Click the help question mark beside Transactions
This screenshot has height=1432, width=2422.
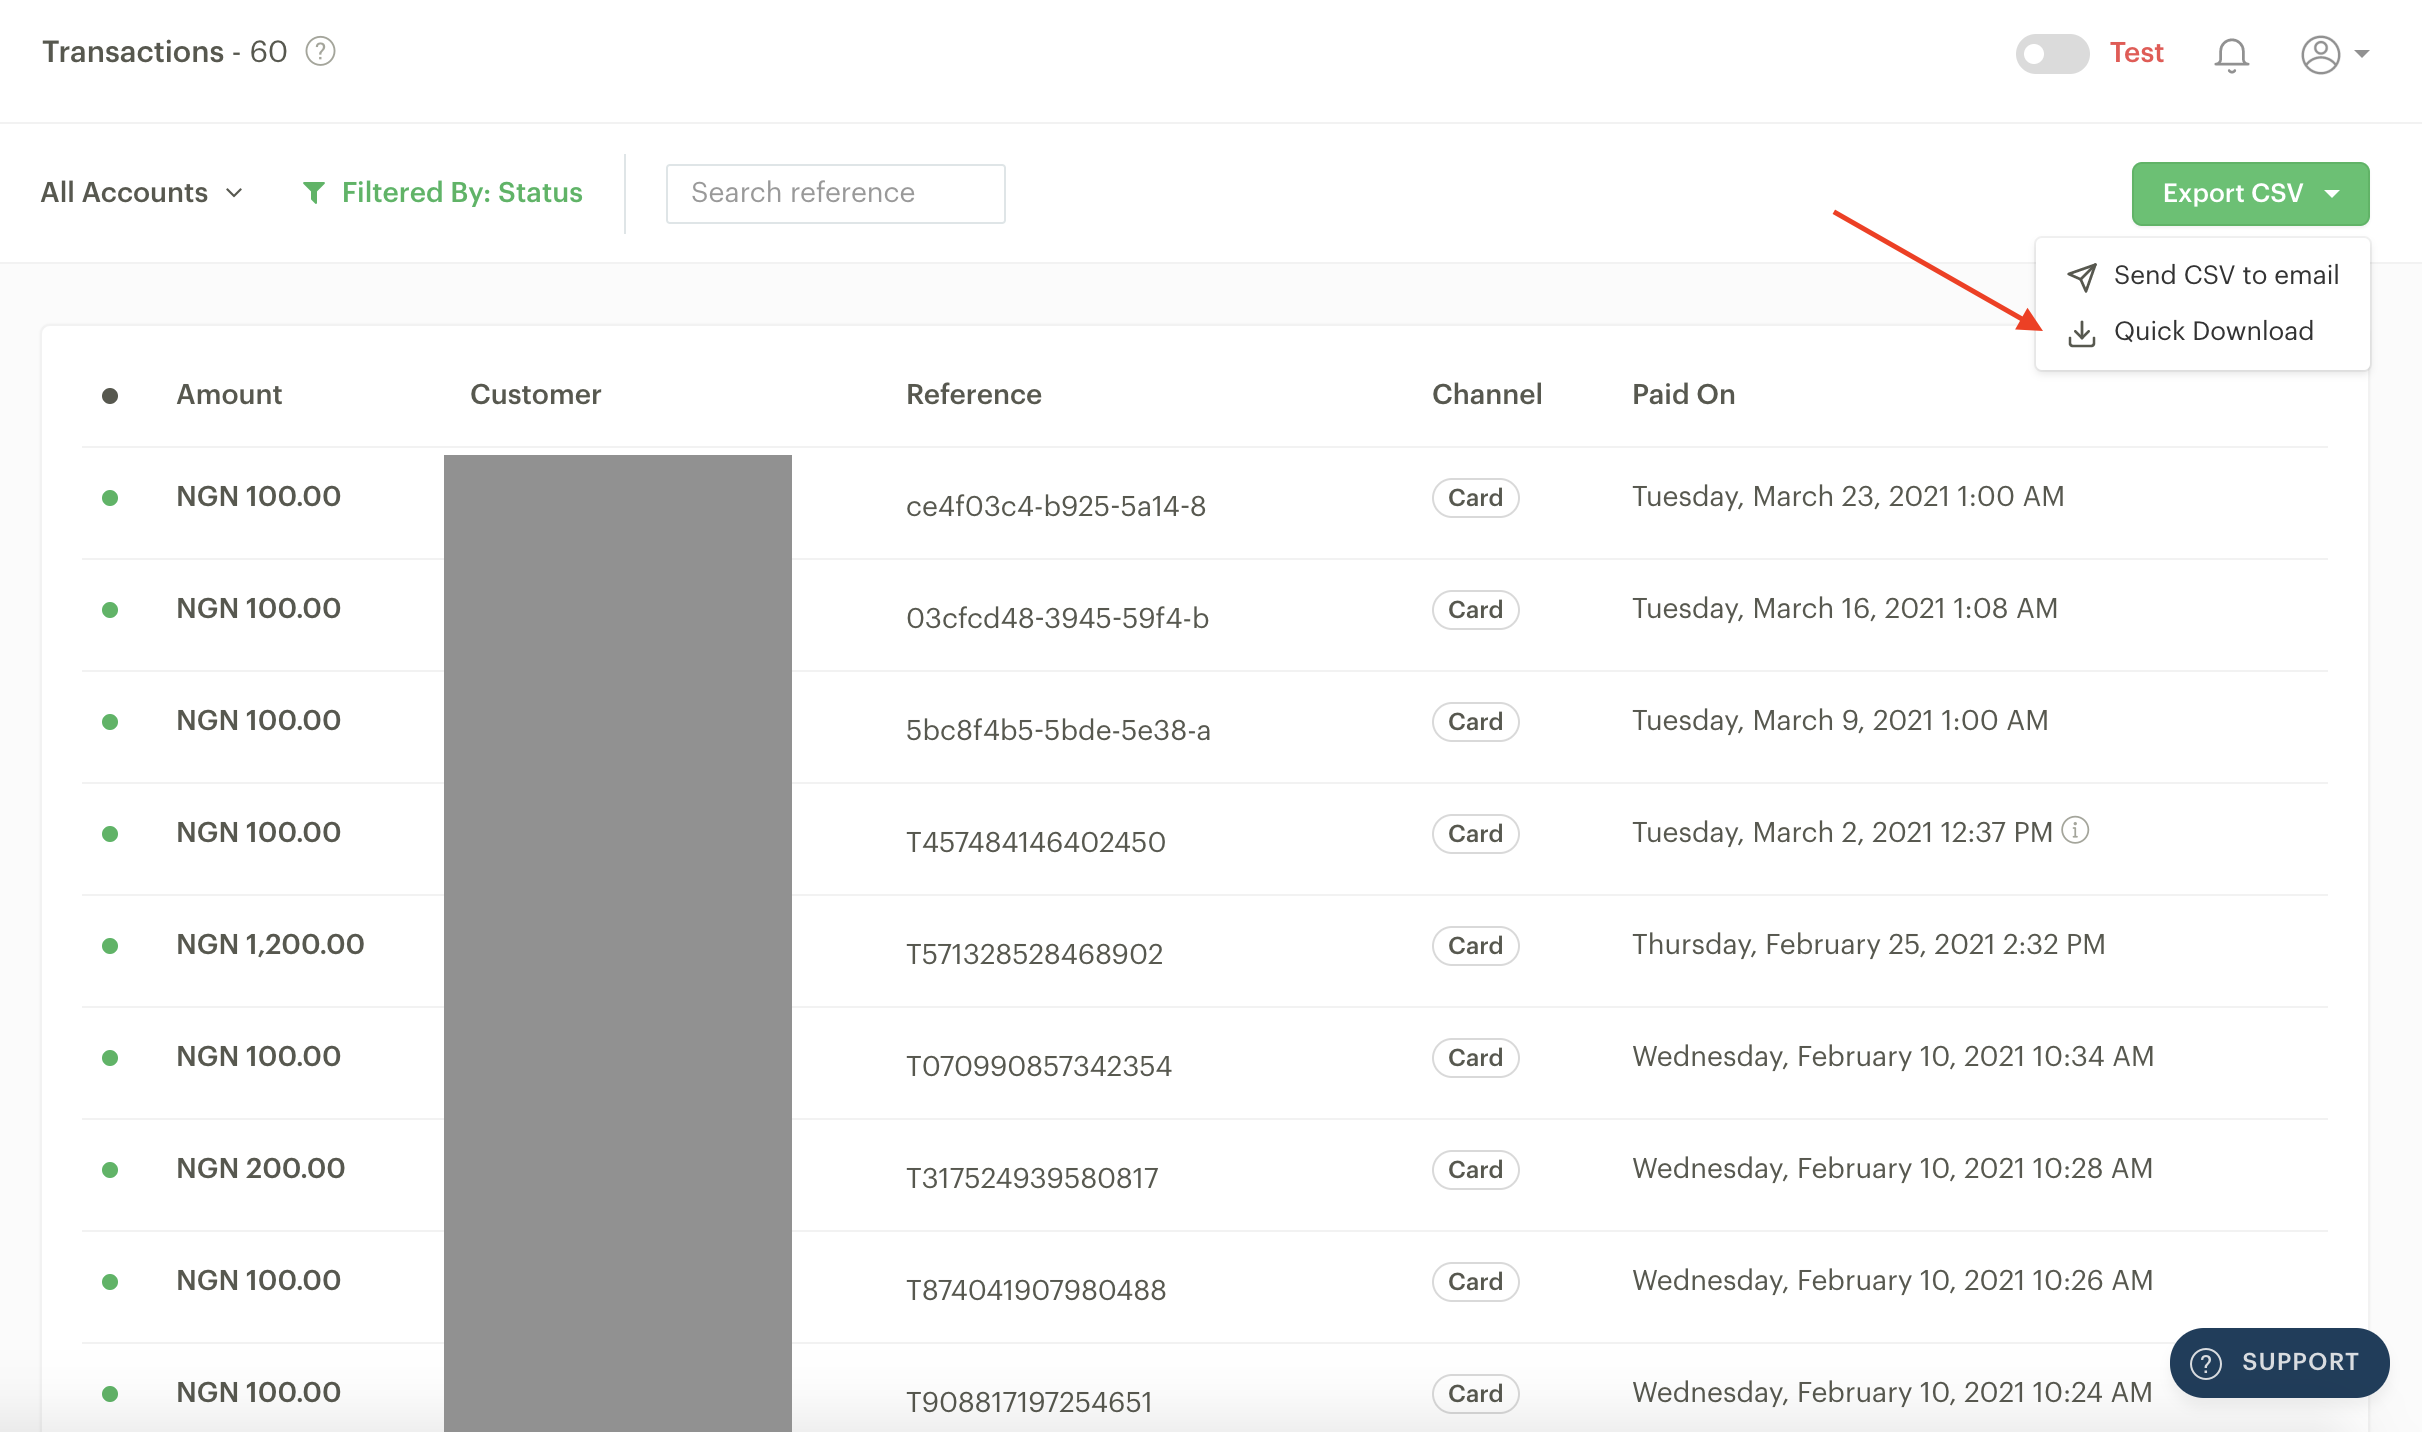click(x=320, y=51)
